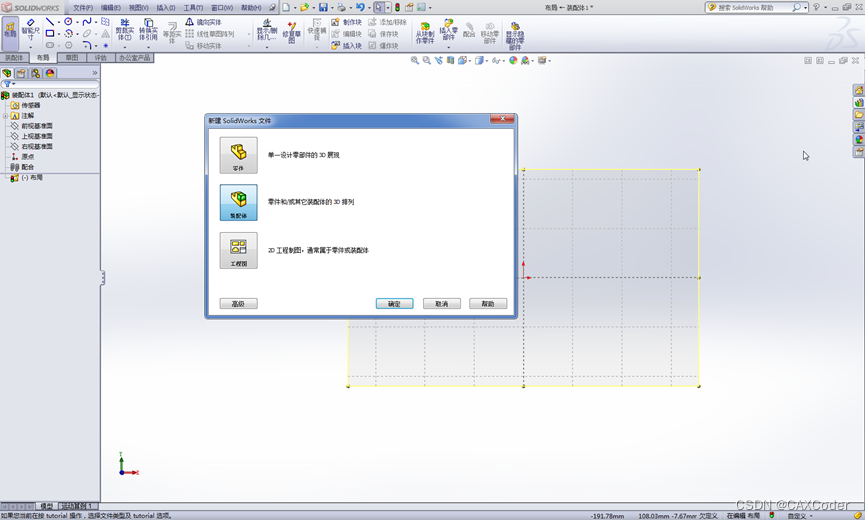Pick the 工程图 (Drawing) document type button

[238, 250]
